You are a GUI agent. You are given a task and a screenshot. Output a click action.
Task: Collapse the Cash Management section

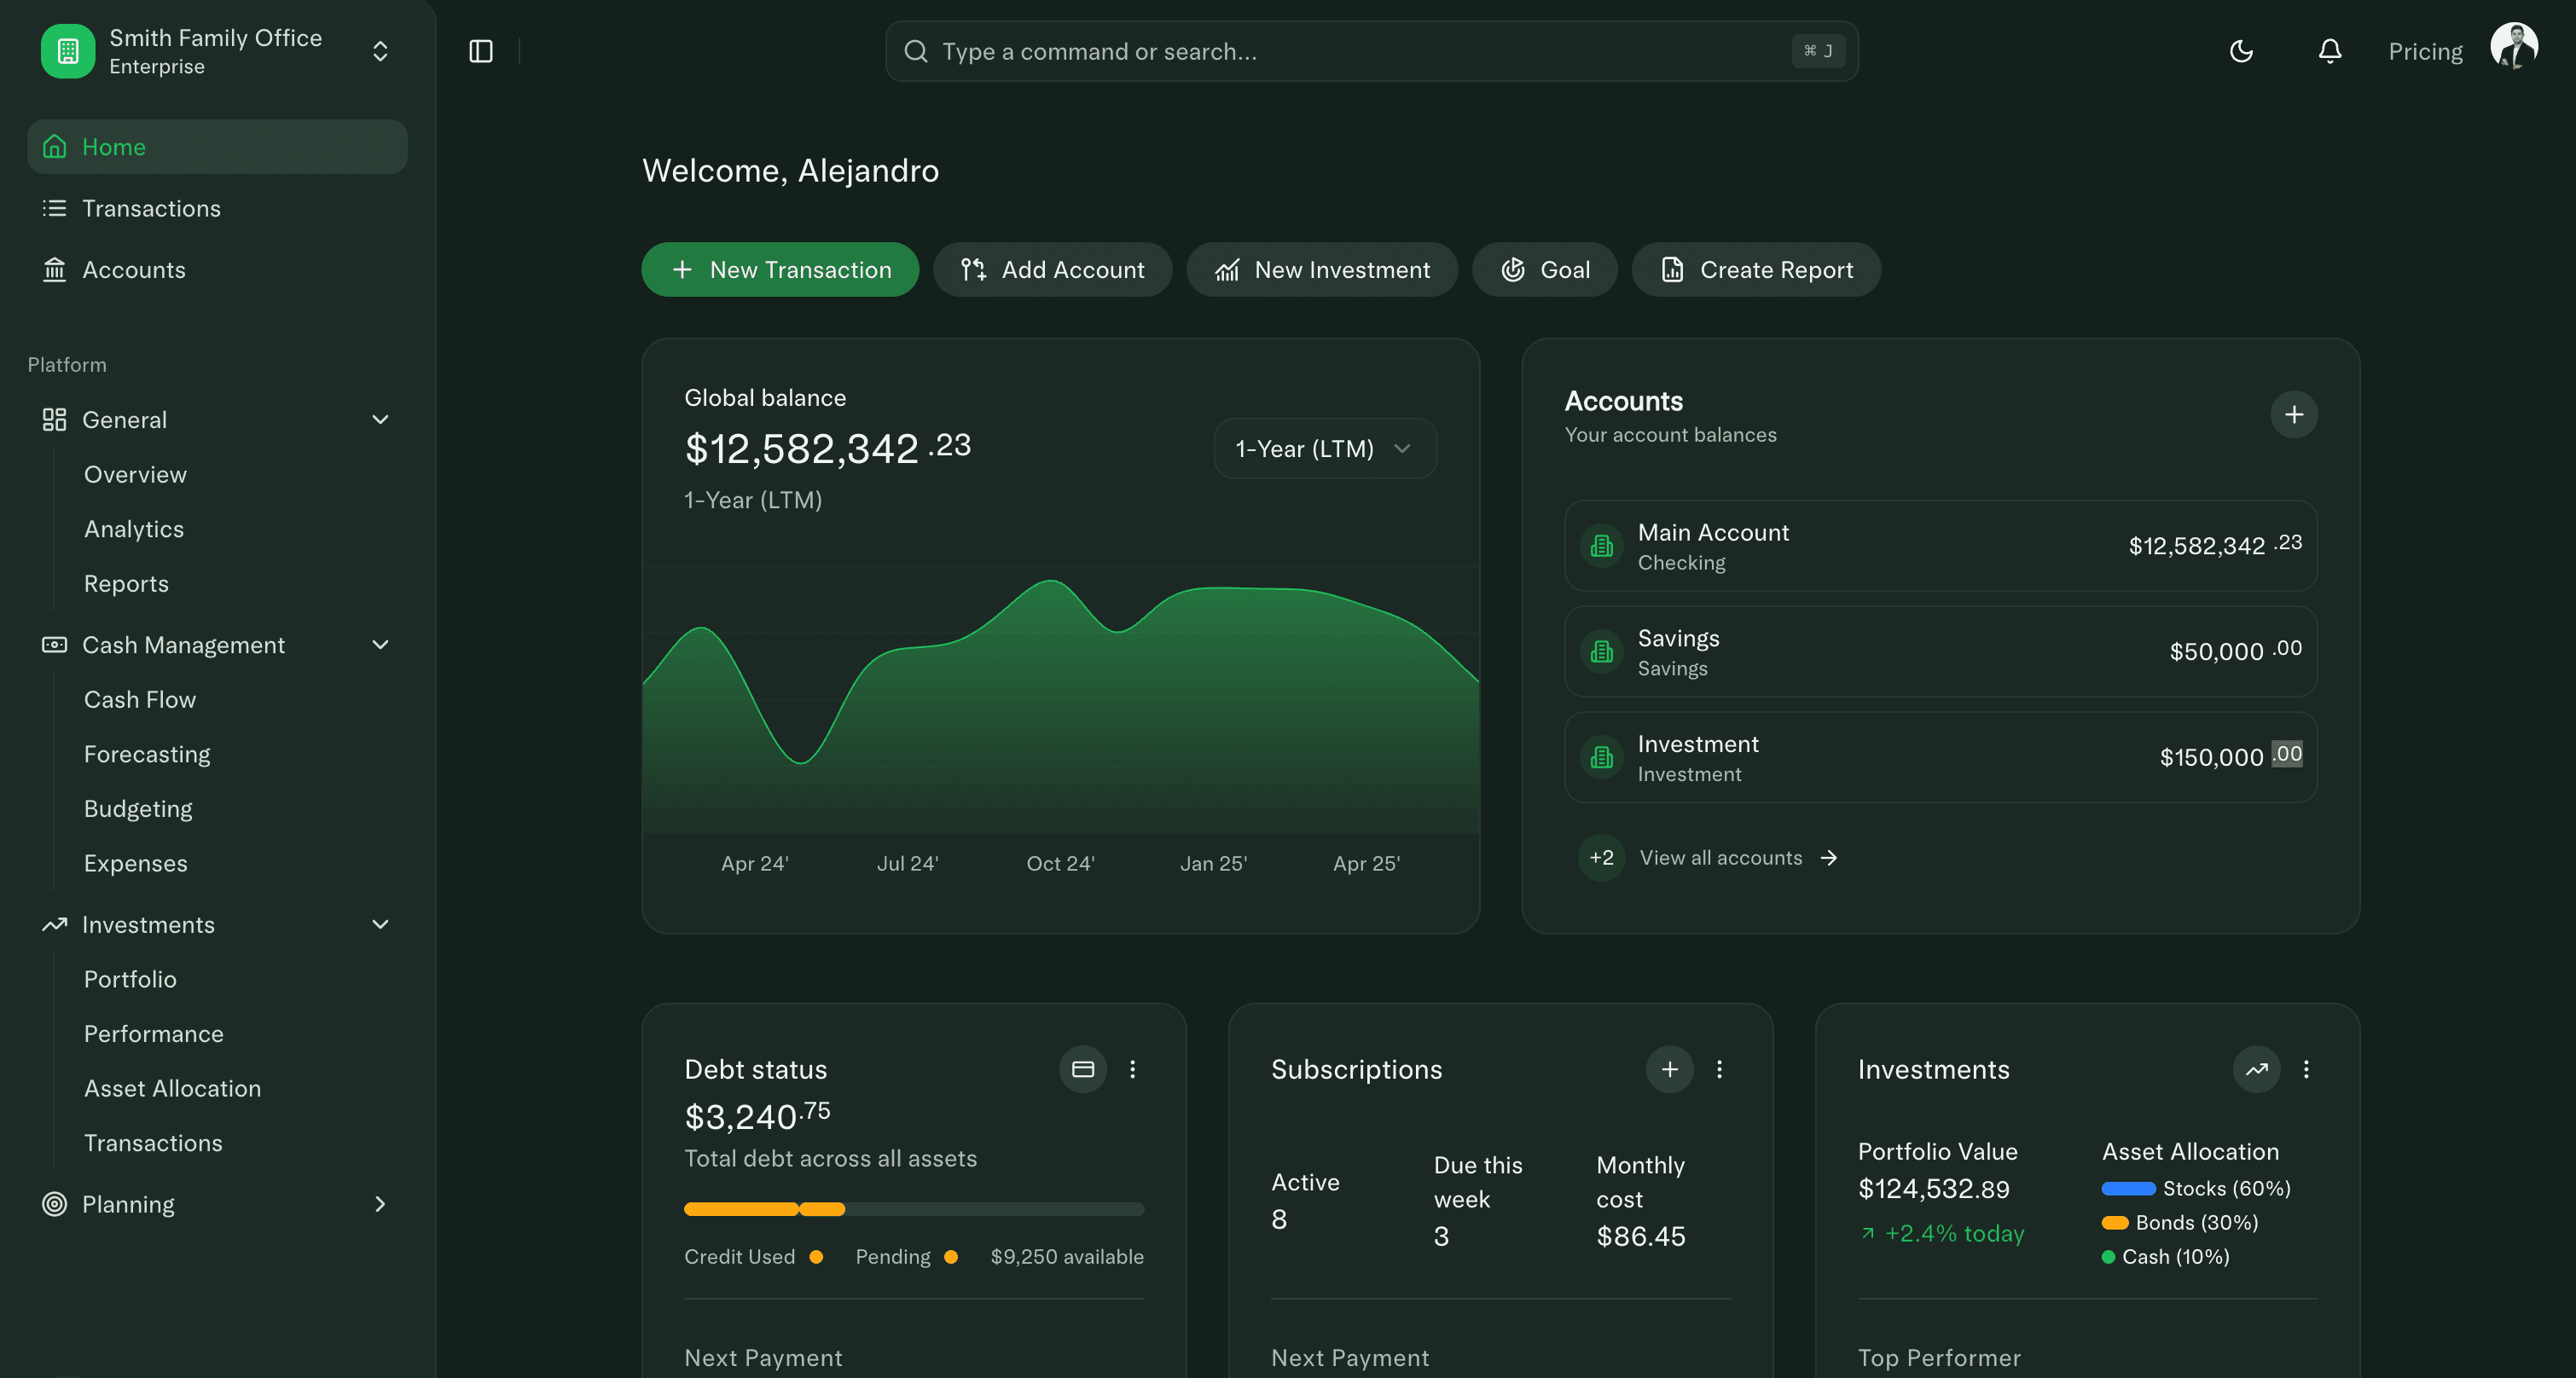click(x=380, y=645)
